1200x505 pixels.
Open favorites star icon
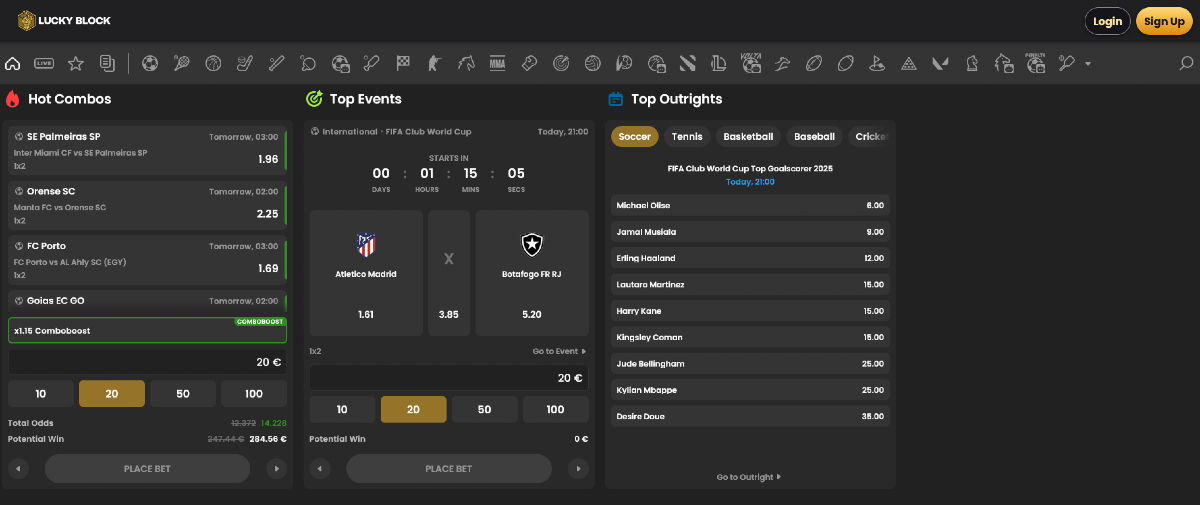click(76, 64)
